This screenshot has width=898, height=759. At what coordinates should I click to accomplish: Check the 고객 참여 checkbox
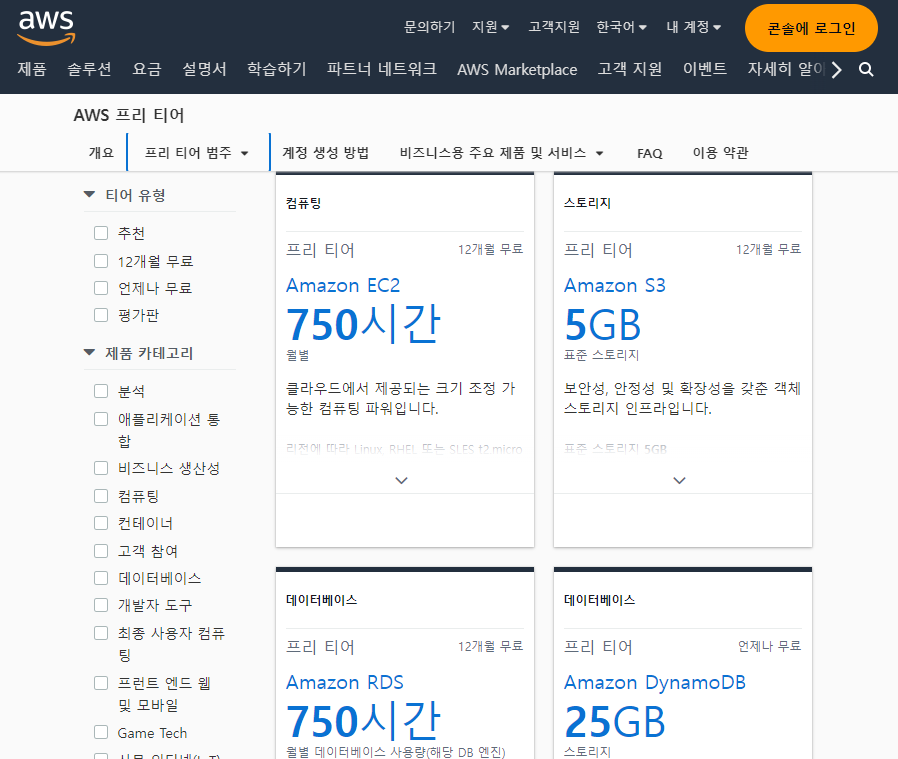click(101, 551)
